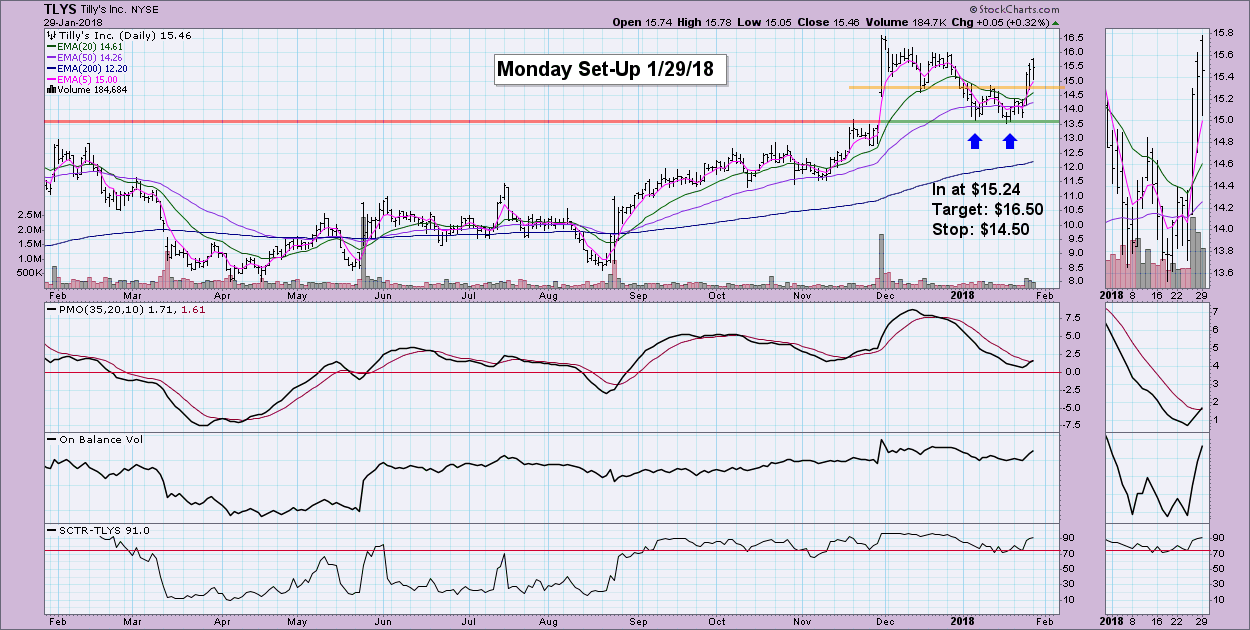Click the 16.5 price axis label on main chart
The image size is (1250, 630).
pyautogui.click(x=1076, y=38)
